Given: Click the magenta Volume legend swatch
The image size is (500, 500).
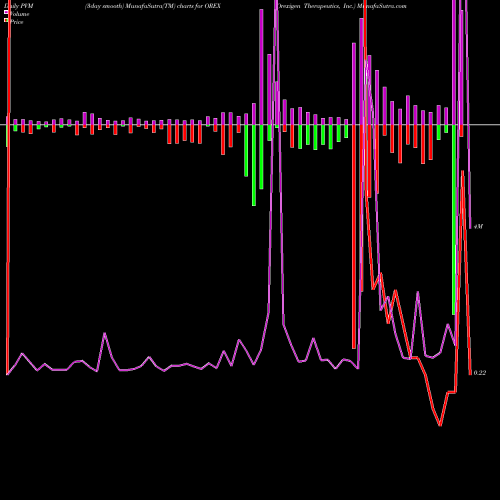Looking at the screenshot, I should pyautogui.click(x=6, y=13).
